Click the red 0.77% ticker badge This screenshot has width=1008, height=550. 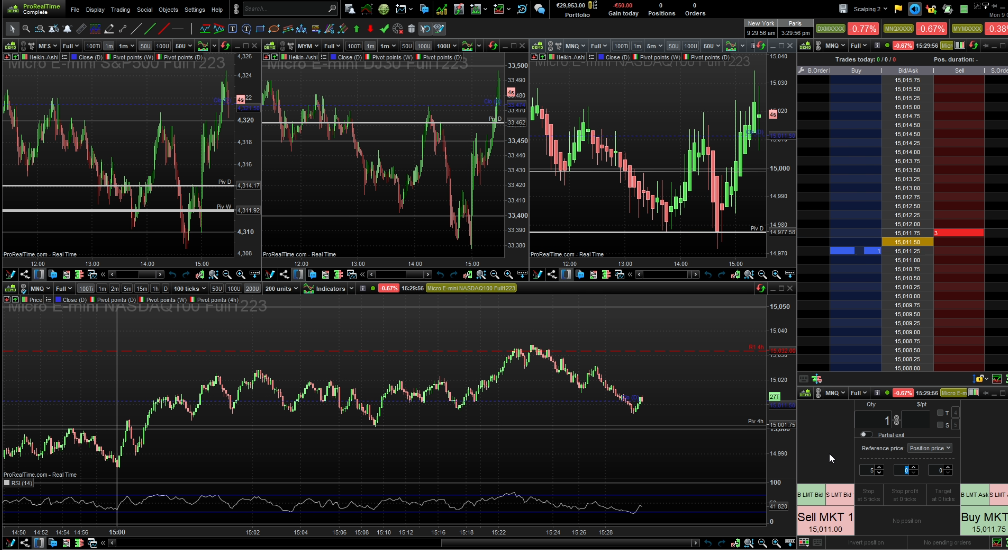point(863,29)
